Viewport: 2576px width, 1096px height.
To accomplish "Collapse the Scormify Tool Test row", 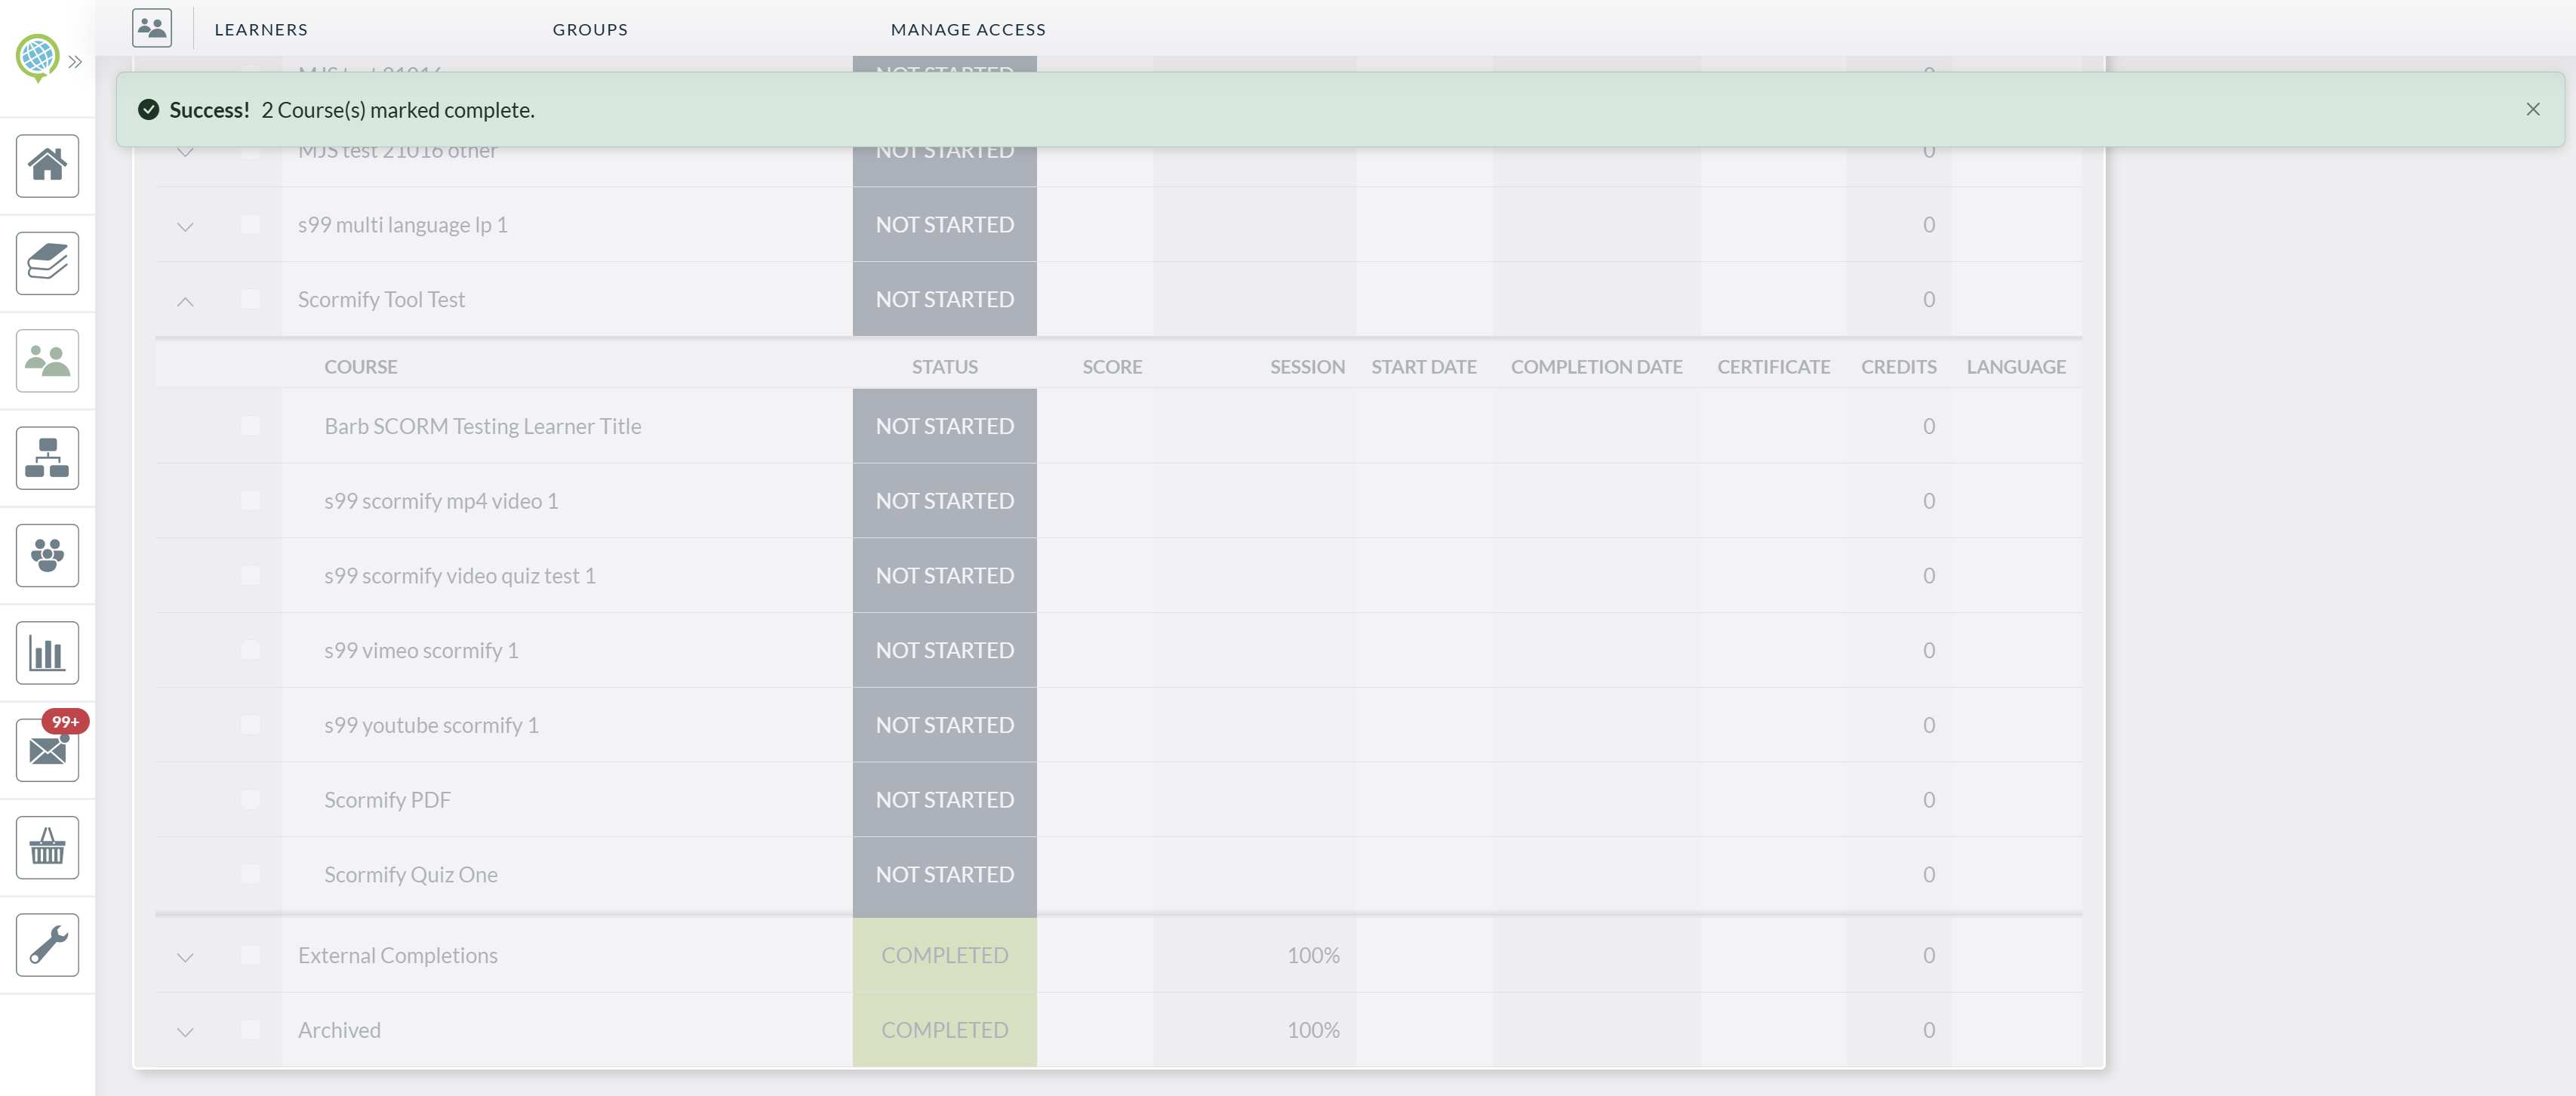I will [185, 300].
